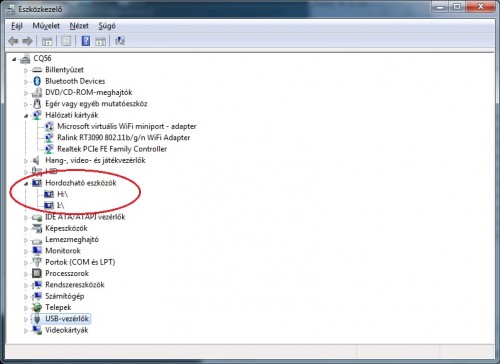This screenshot has height=364, width=500.
Task: Click the Bluetooth Devices icon
Action: coord(37,81)
